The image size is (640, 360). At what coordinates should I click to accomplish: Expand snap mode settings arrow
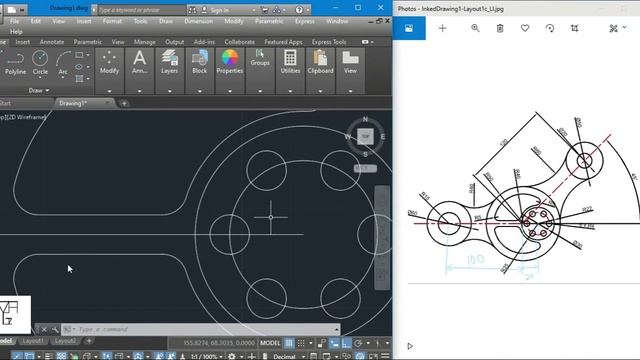tap(311, 343)
